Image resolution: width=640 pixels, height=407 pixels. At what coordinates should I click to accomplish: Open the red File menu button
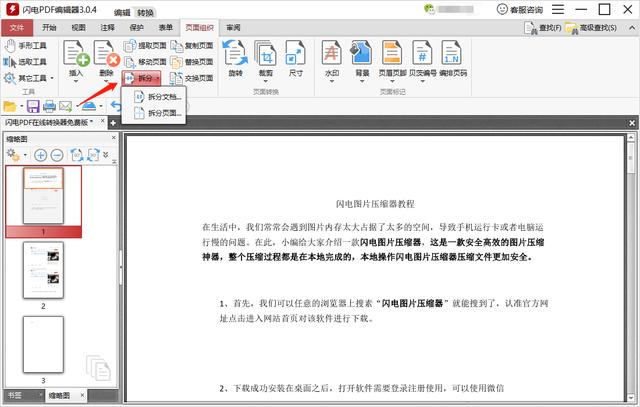click(x=17, y=28)
